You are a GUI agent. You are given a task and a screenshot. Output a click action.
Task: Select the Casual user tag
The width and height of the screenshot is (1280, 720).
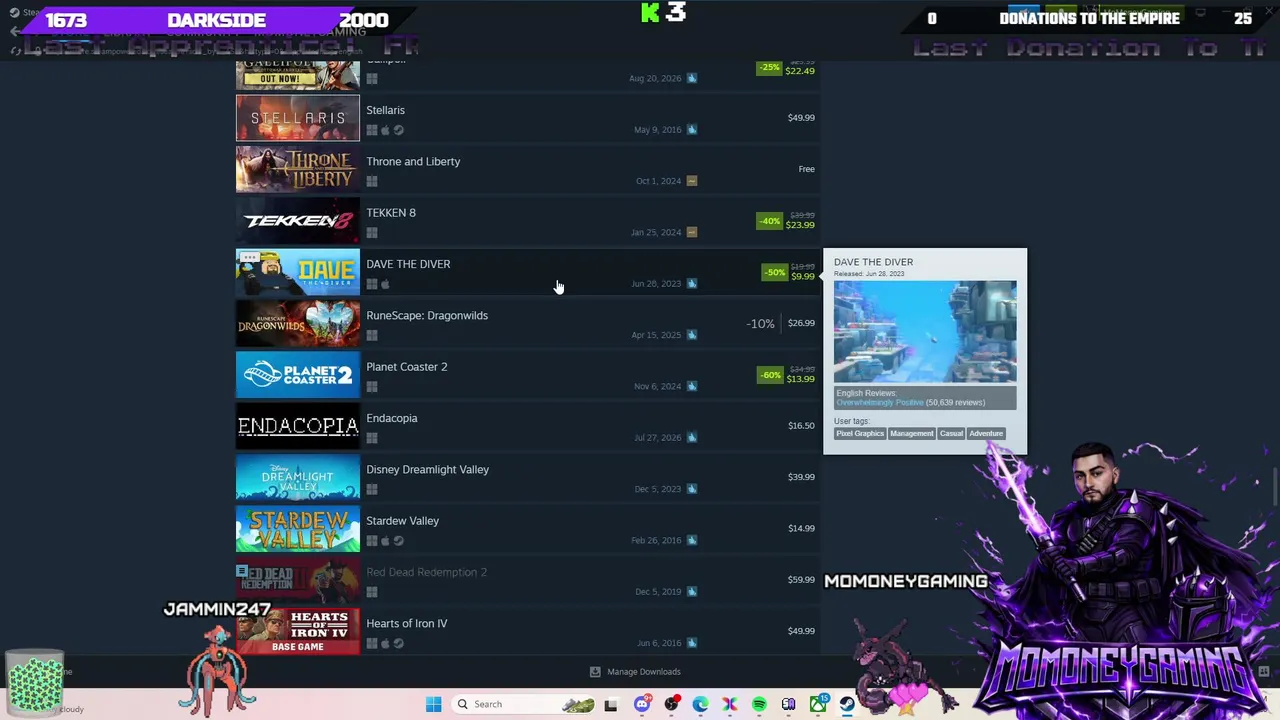pos(951,434)
